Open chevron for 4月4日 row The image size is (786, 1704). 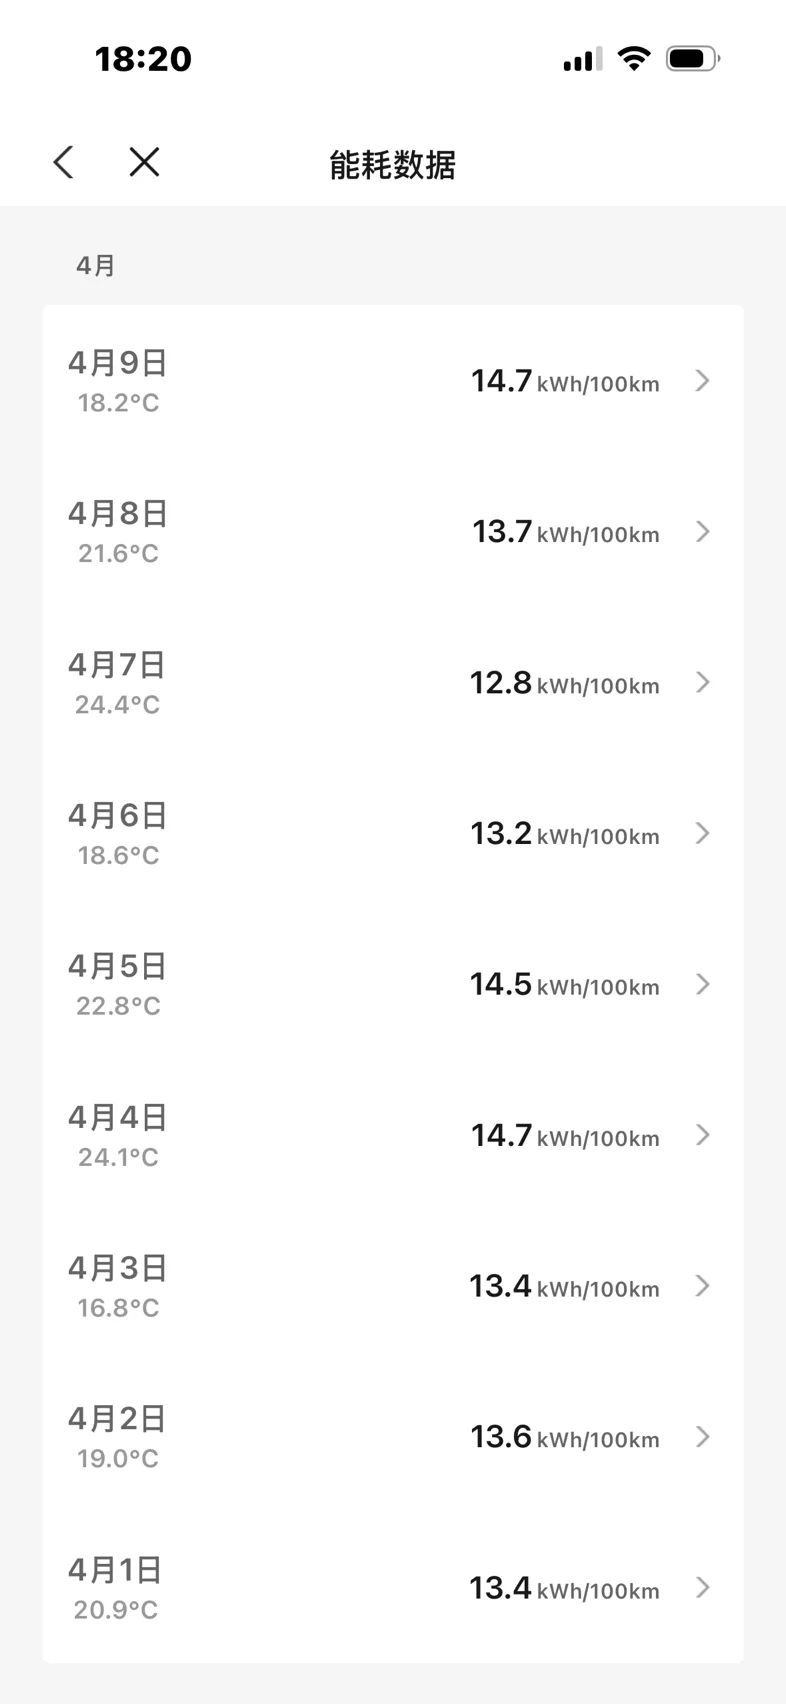703,1136
